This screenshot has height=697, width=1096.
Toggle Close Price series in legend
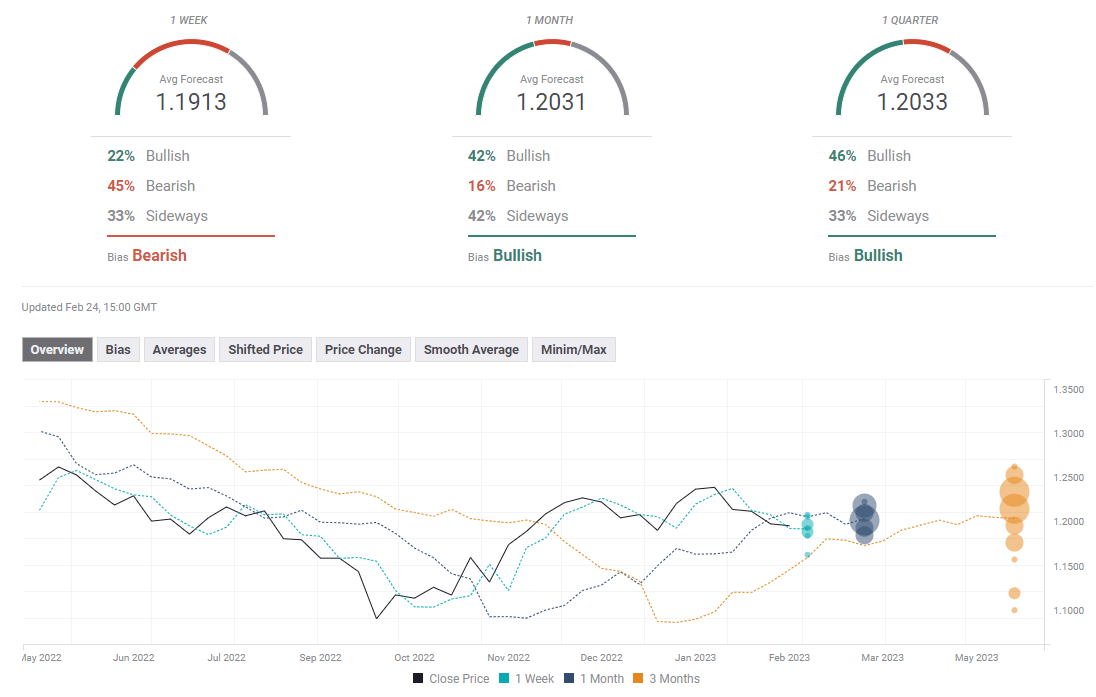[451, 679]
